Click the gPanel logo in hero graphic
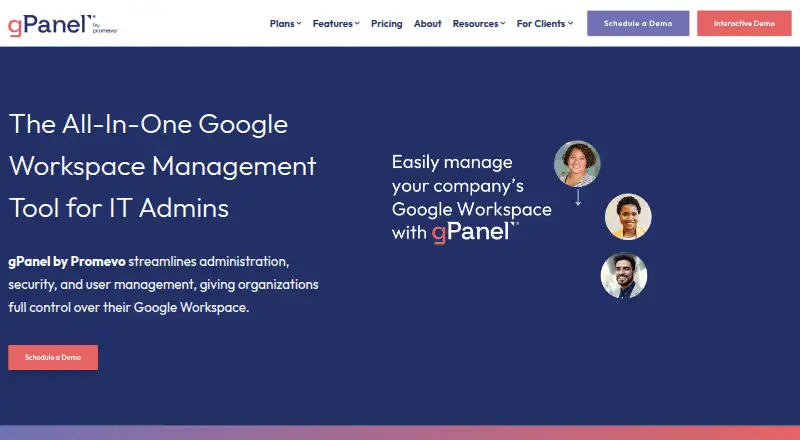This screenshot has height=440, width=800. [475, 232]
